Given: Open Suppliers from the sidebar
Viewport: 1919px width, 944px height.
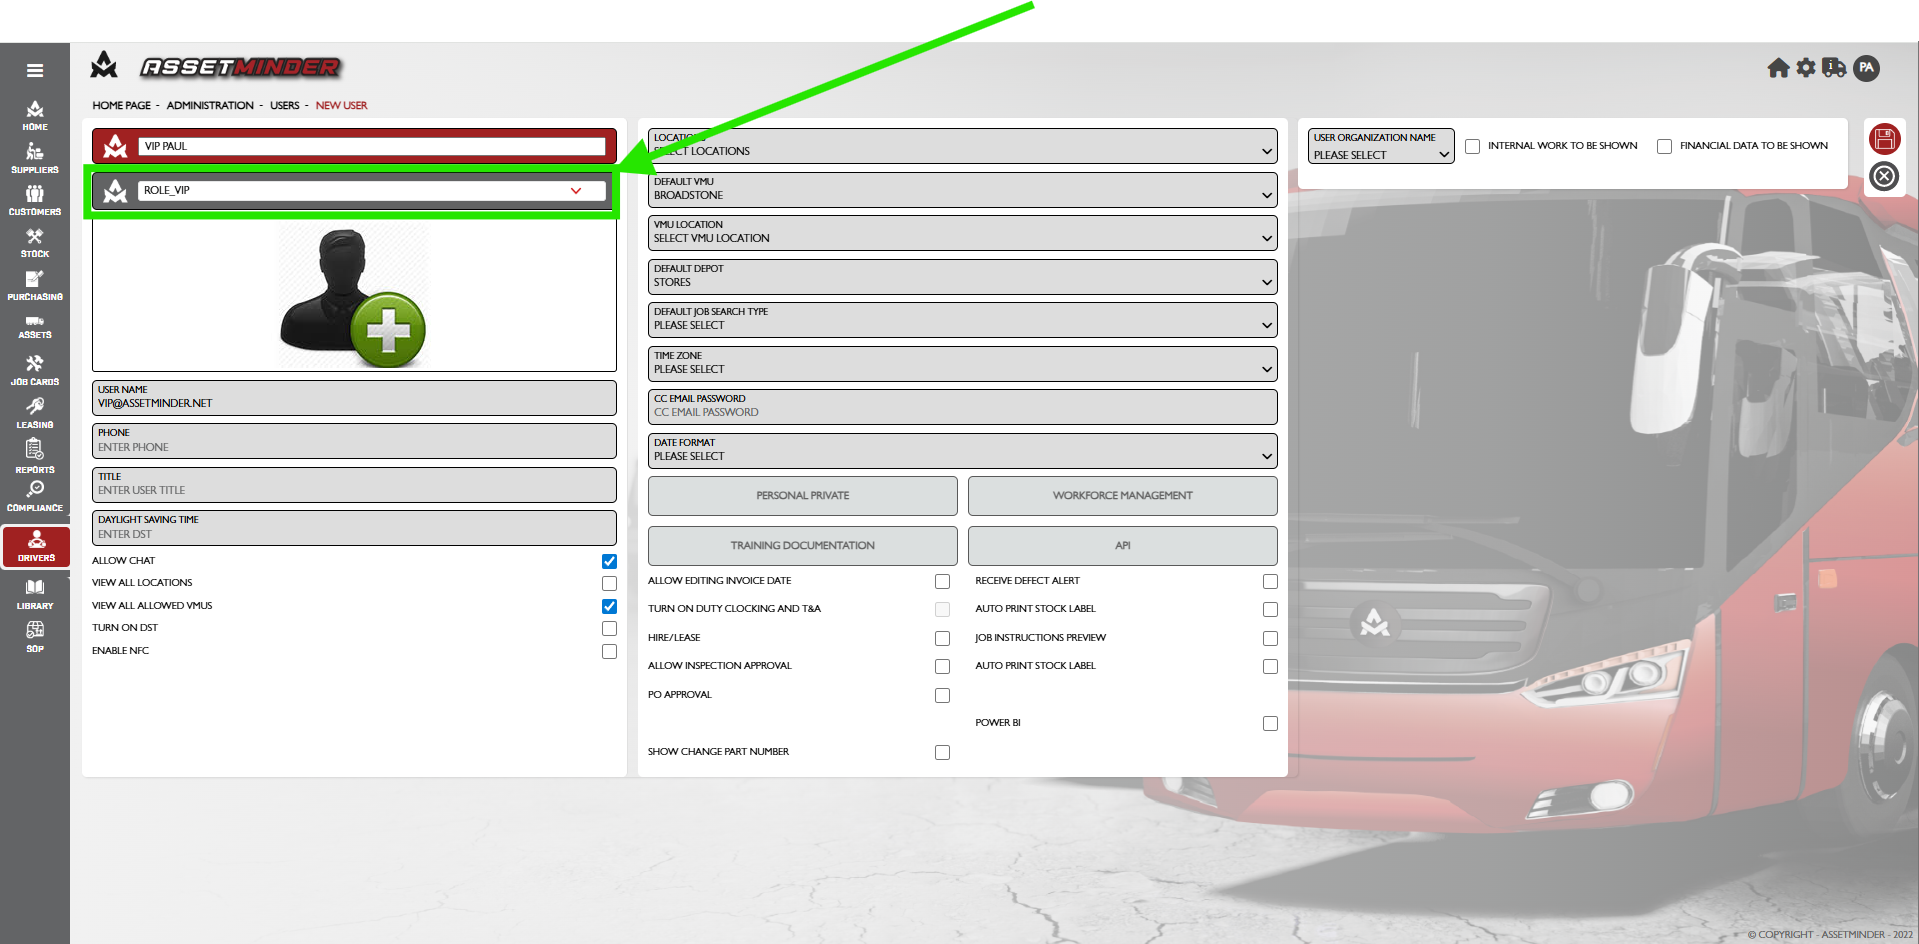Looking at the screenshot, I should tap(35, 158).
